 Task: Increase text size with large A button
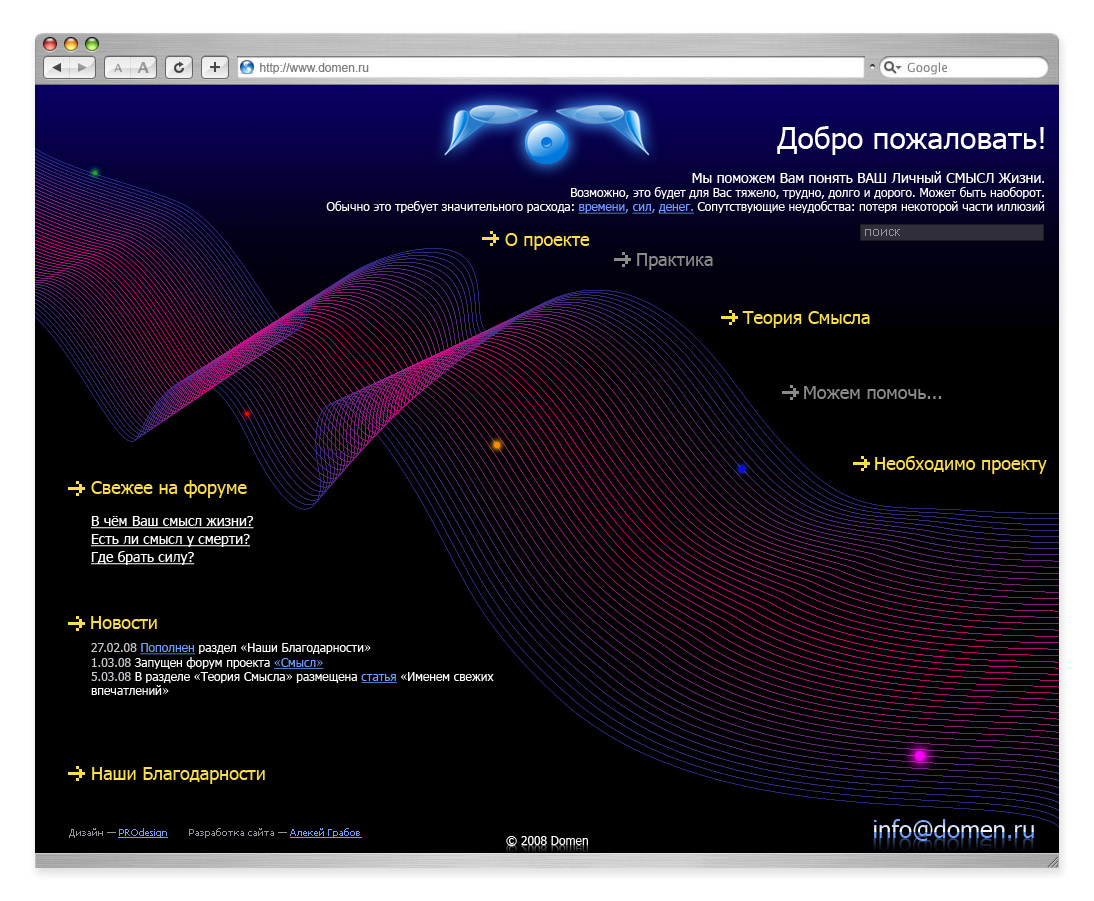tap(144, 68)
